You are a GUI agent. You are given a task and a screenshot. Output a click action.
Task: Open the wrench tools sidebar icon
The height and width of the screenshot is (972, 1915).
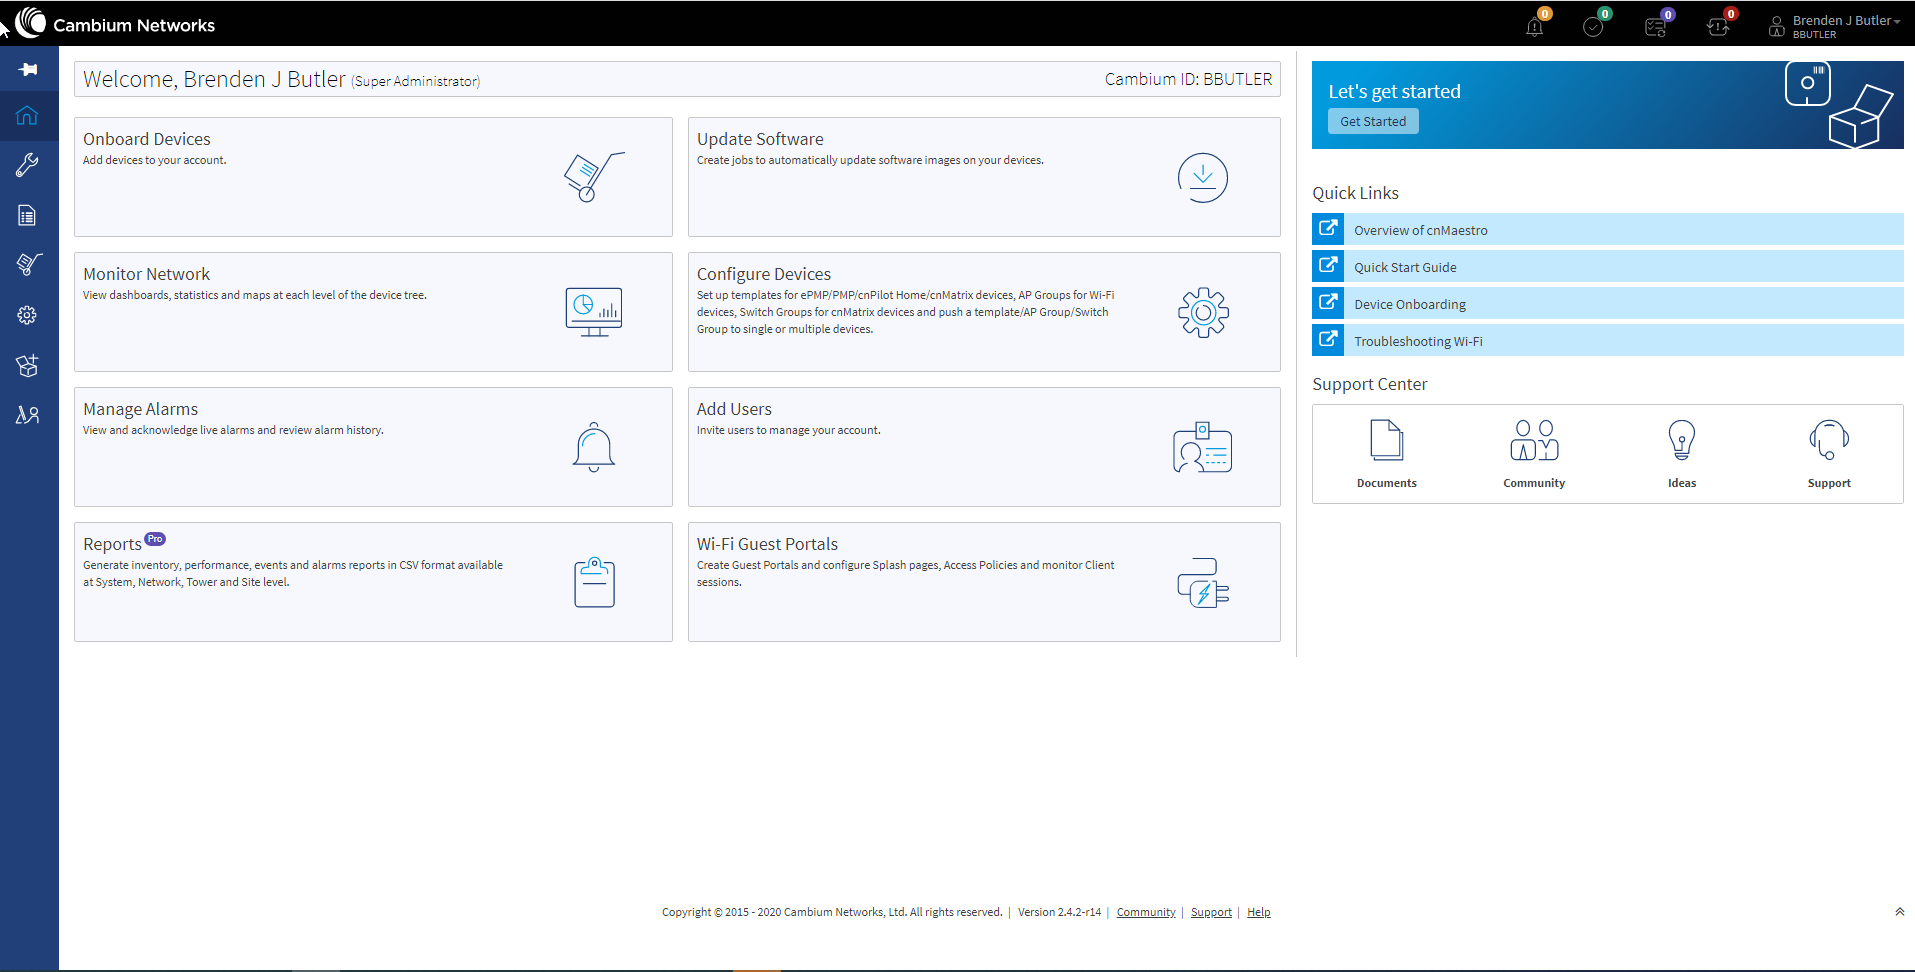coord(28,165)
